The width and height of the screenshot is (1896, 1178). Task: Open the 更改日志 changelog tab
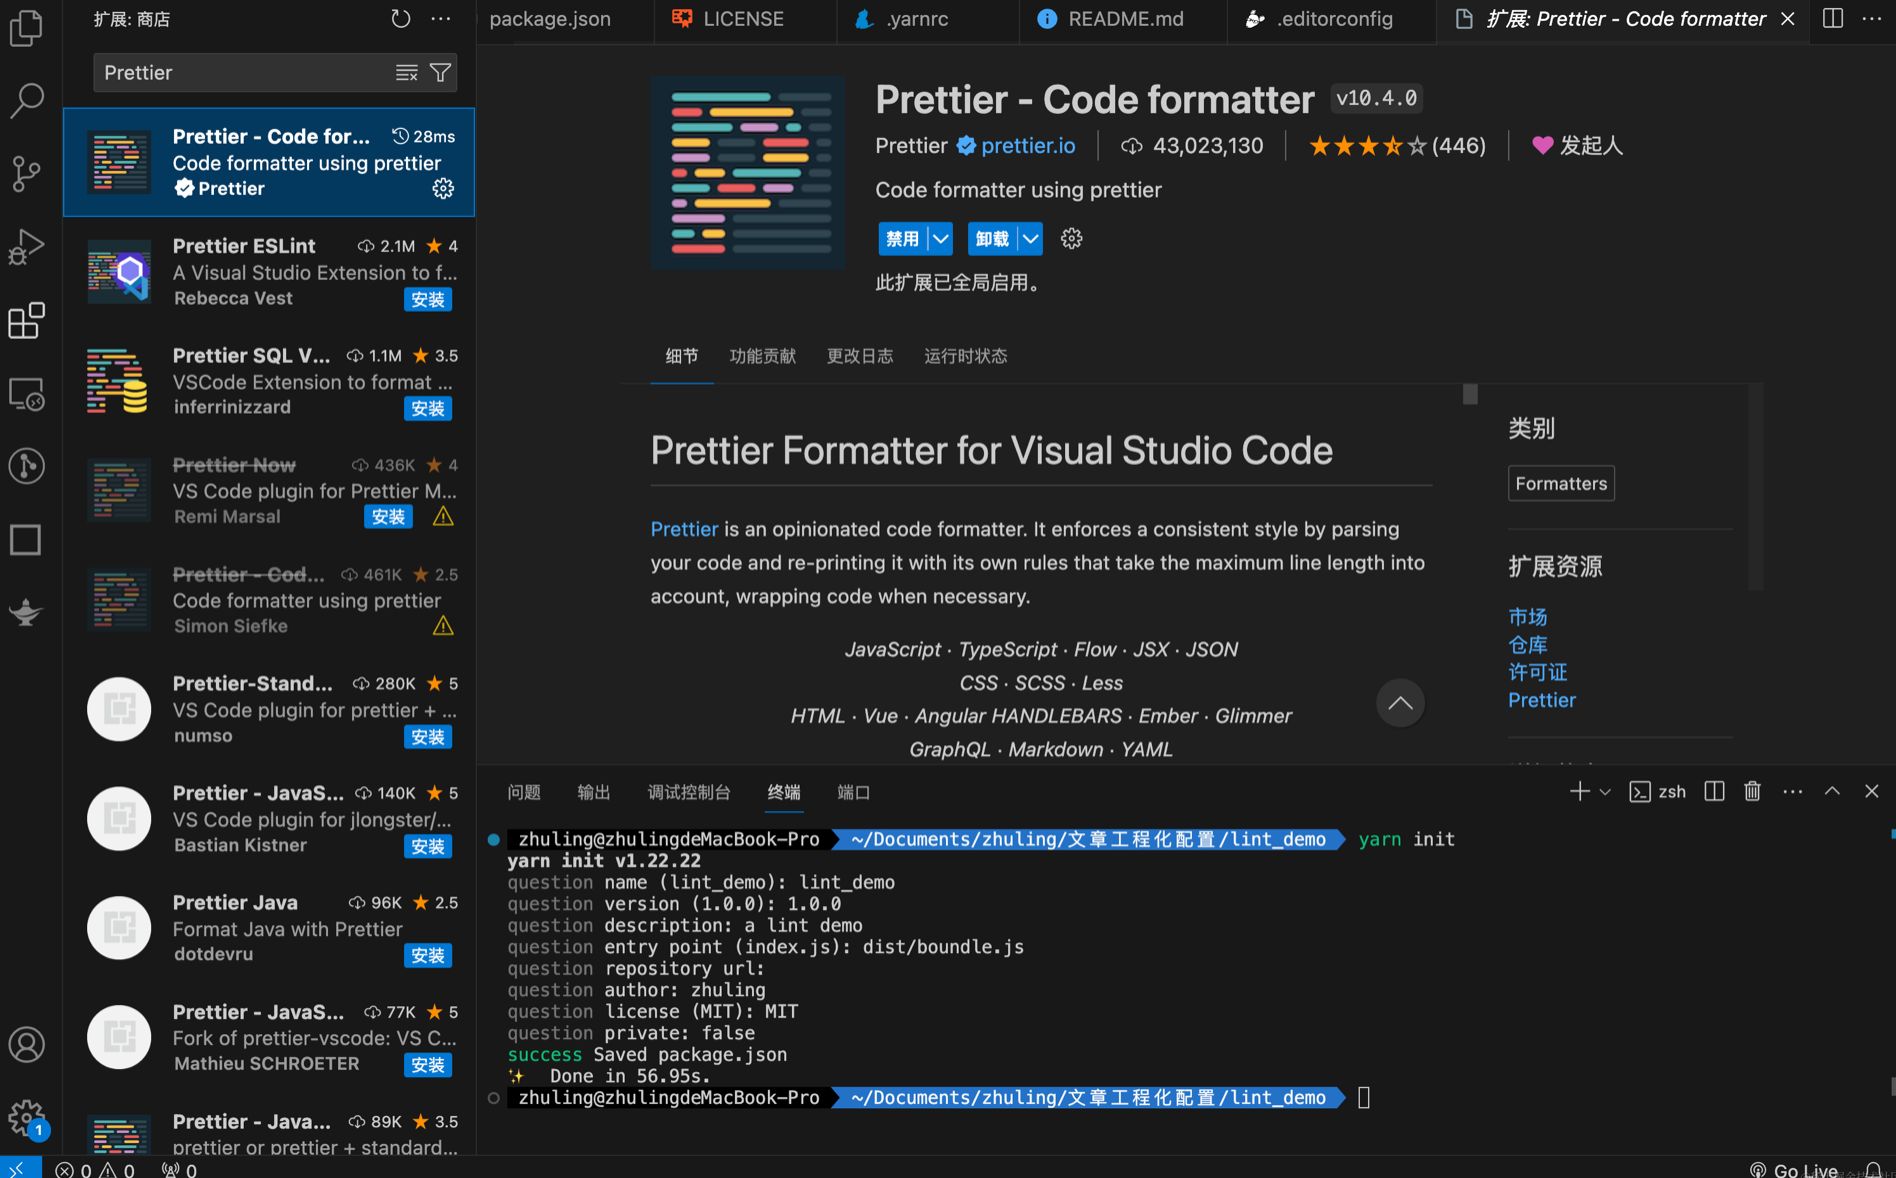point(859,356)
